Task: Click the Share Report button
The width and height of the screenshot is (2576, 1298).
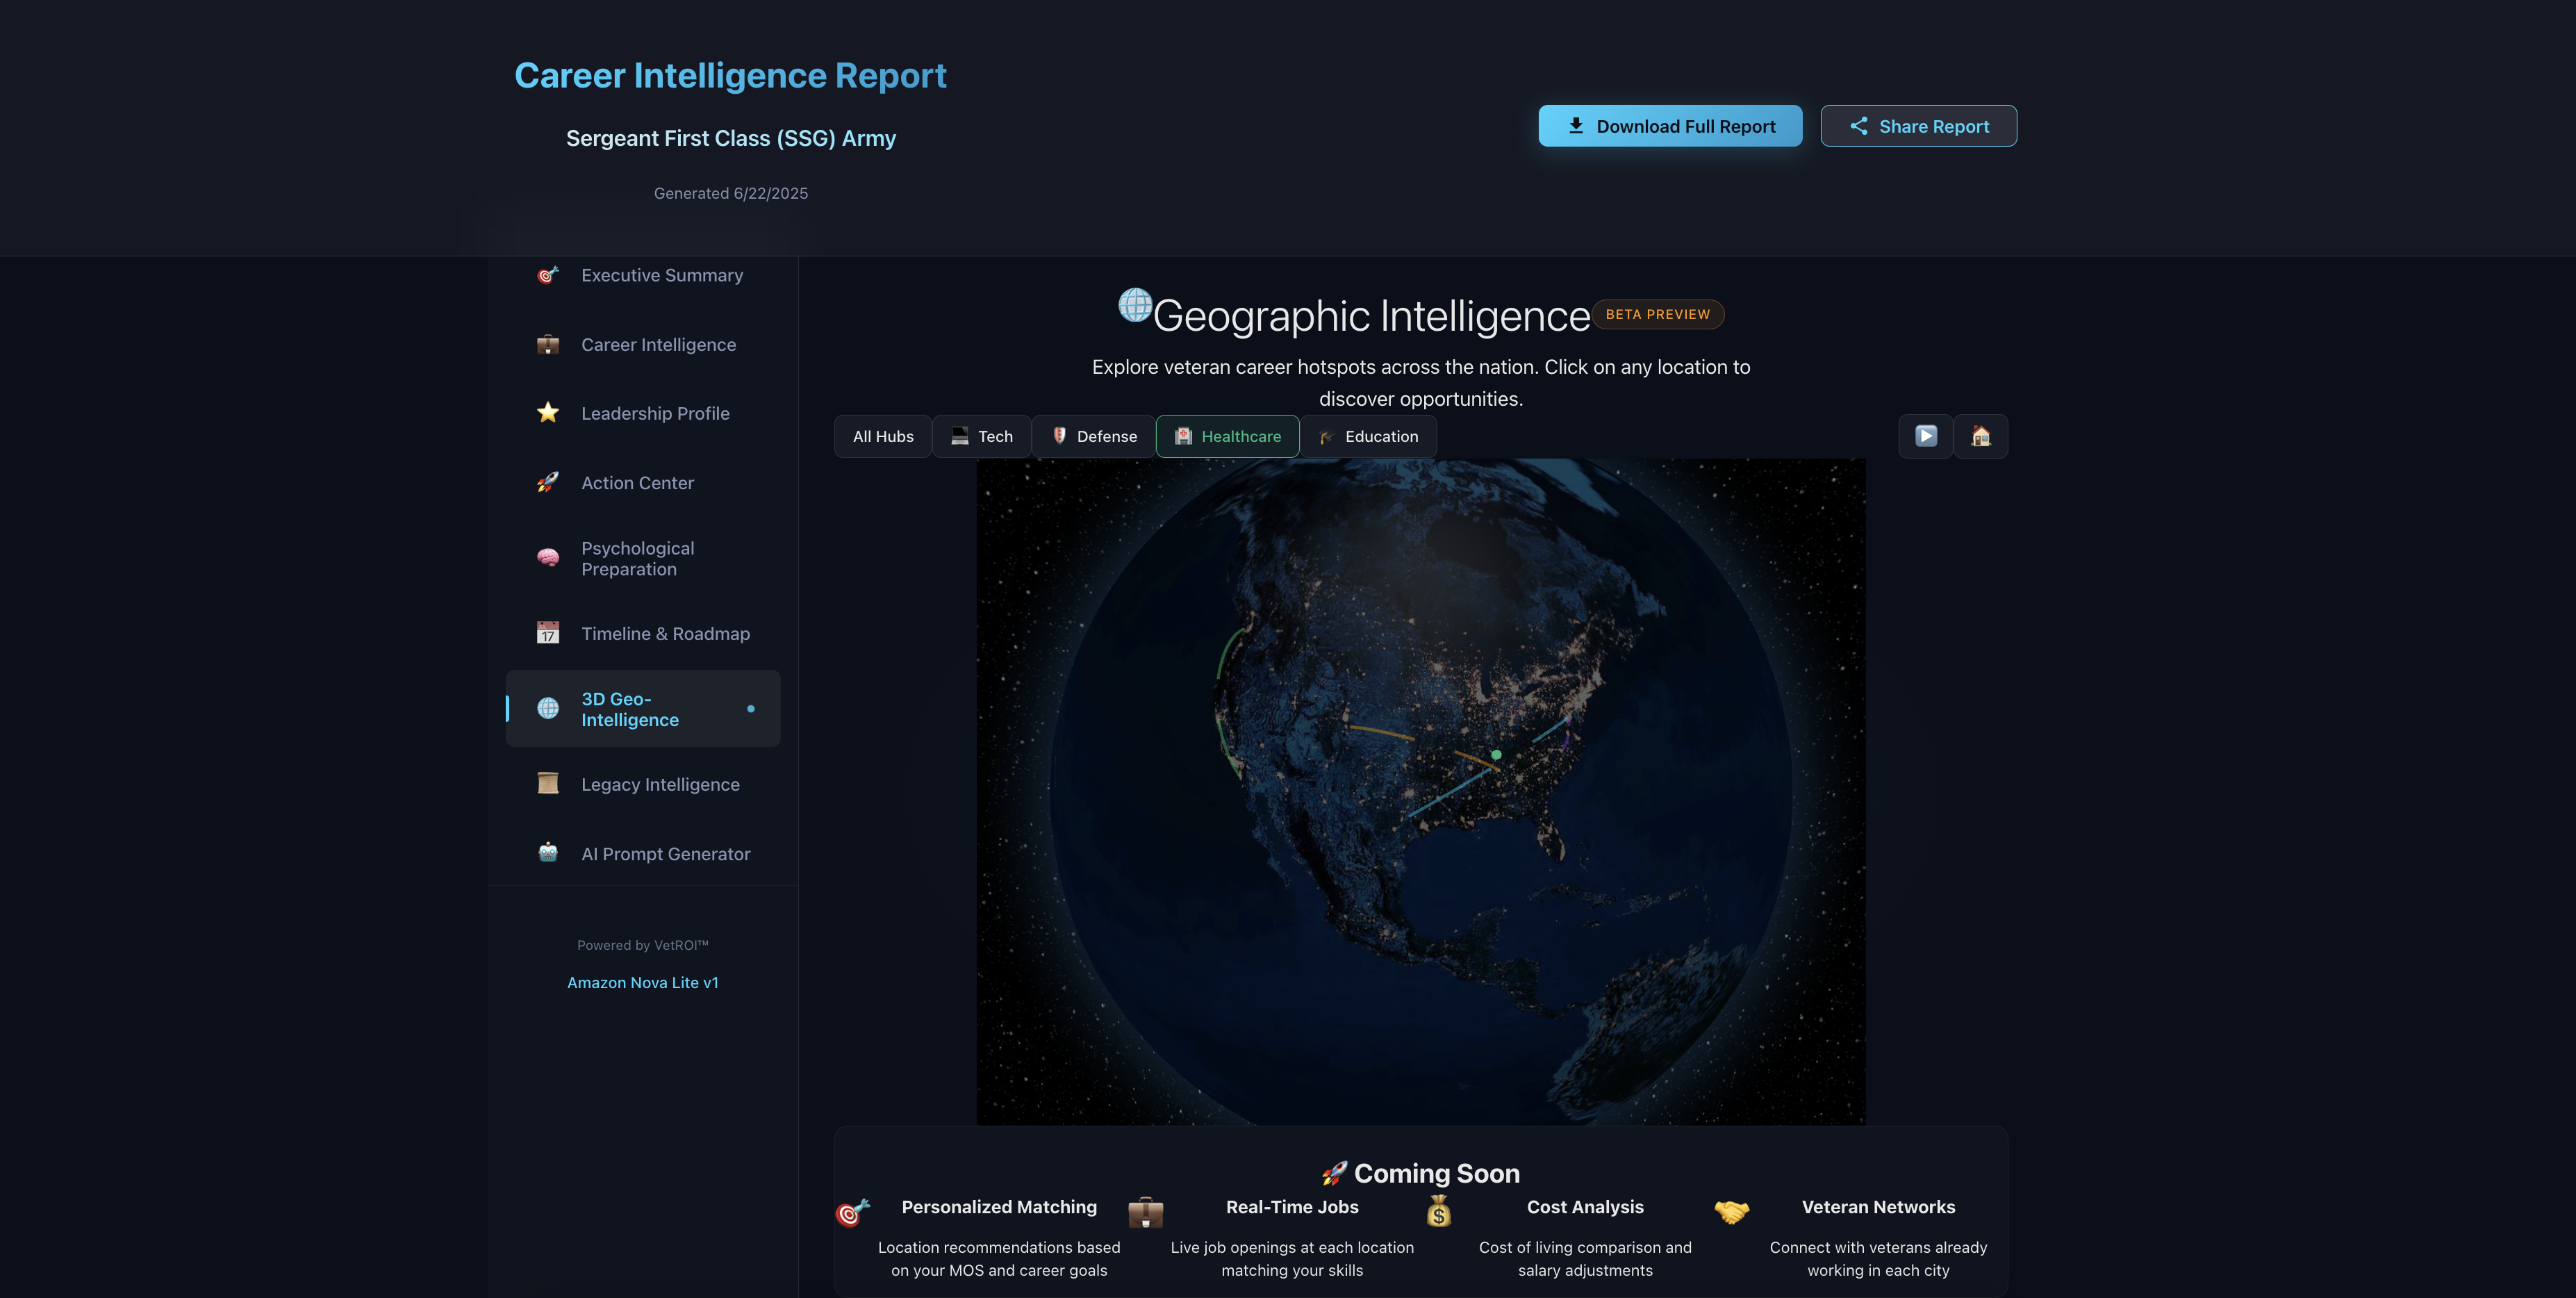Action: point(1918,126)
